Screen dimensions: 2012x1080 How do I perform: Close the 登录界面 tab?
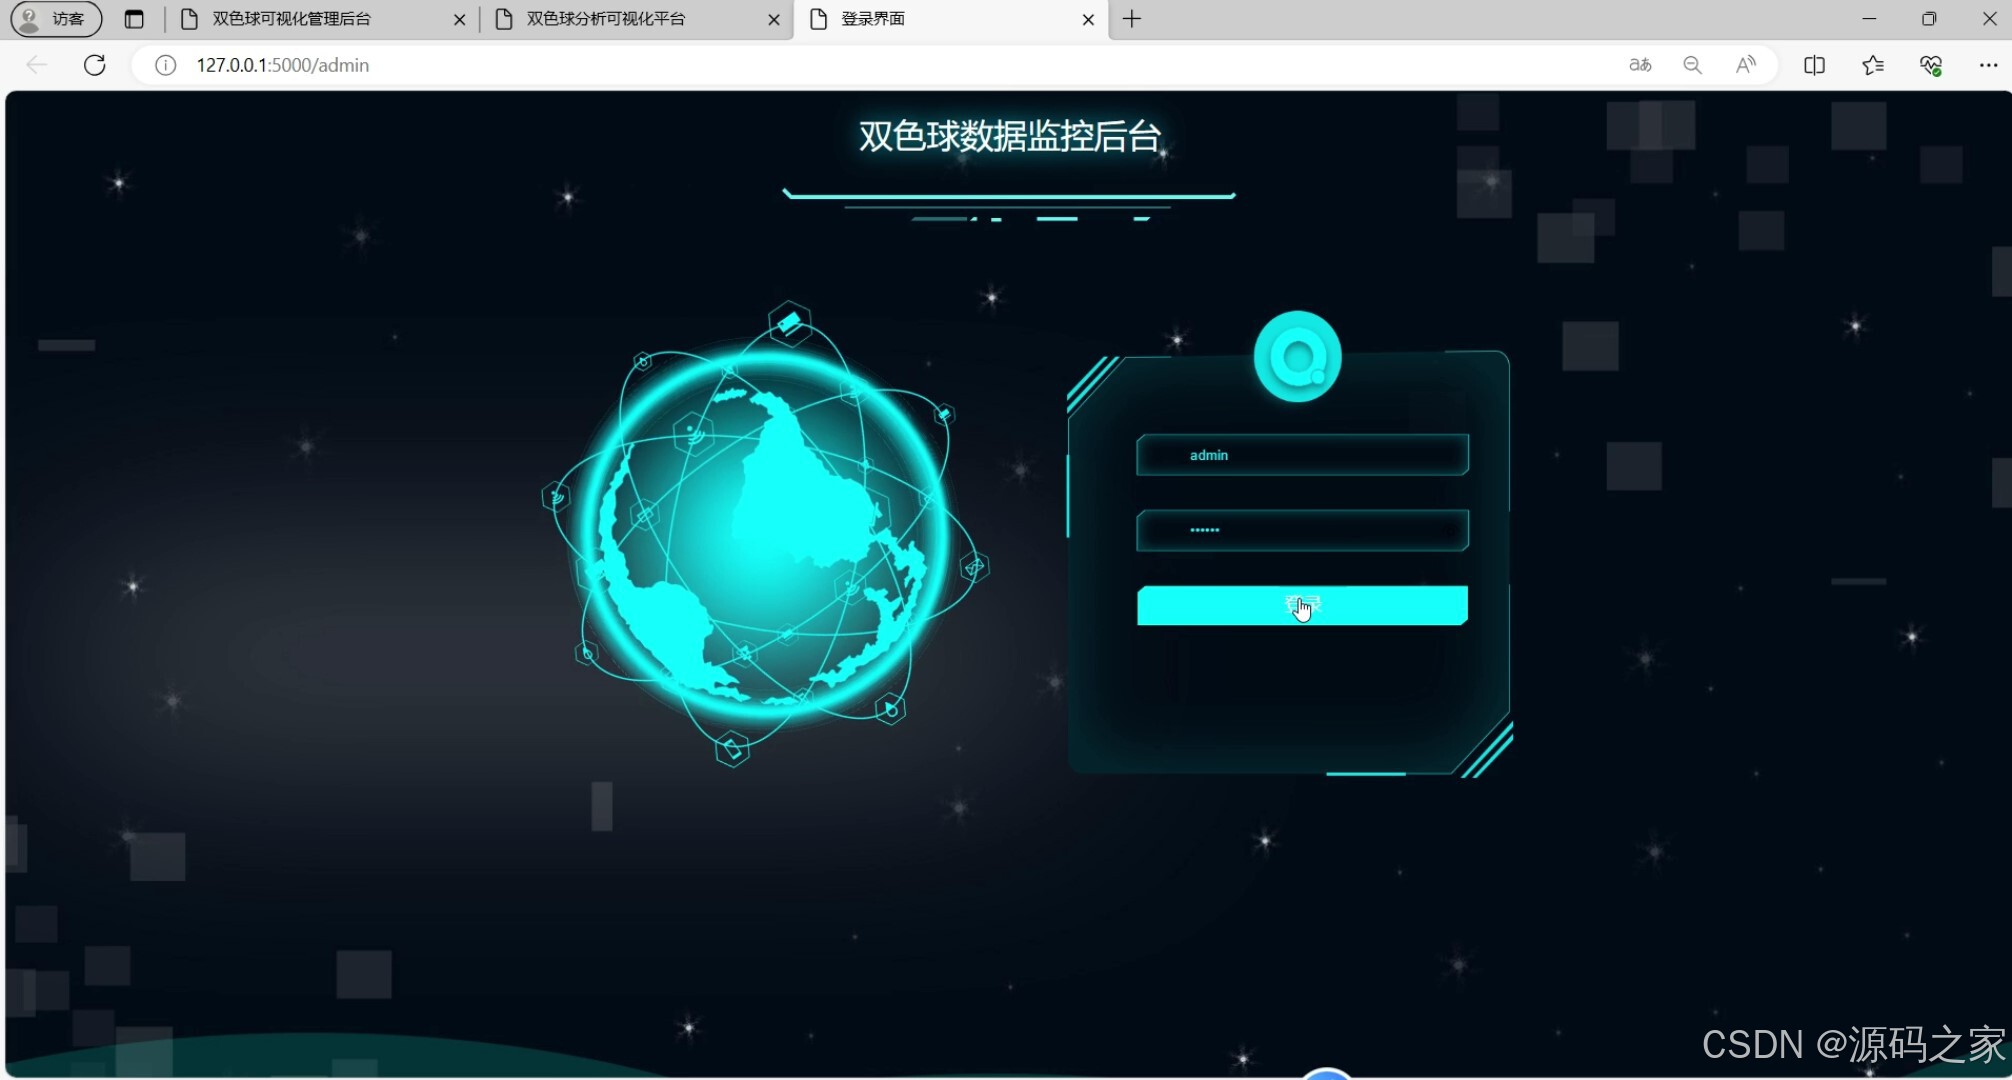click(x=1088, y=19)
